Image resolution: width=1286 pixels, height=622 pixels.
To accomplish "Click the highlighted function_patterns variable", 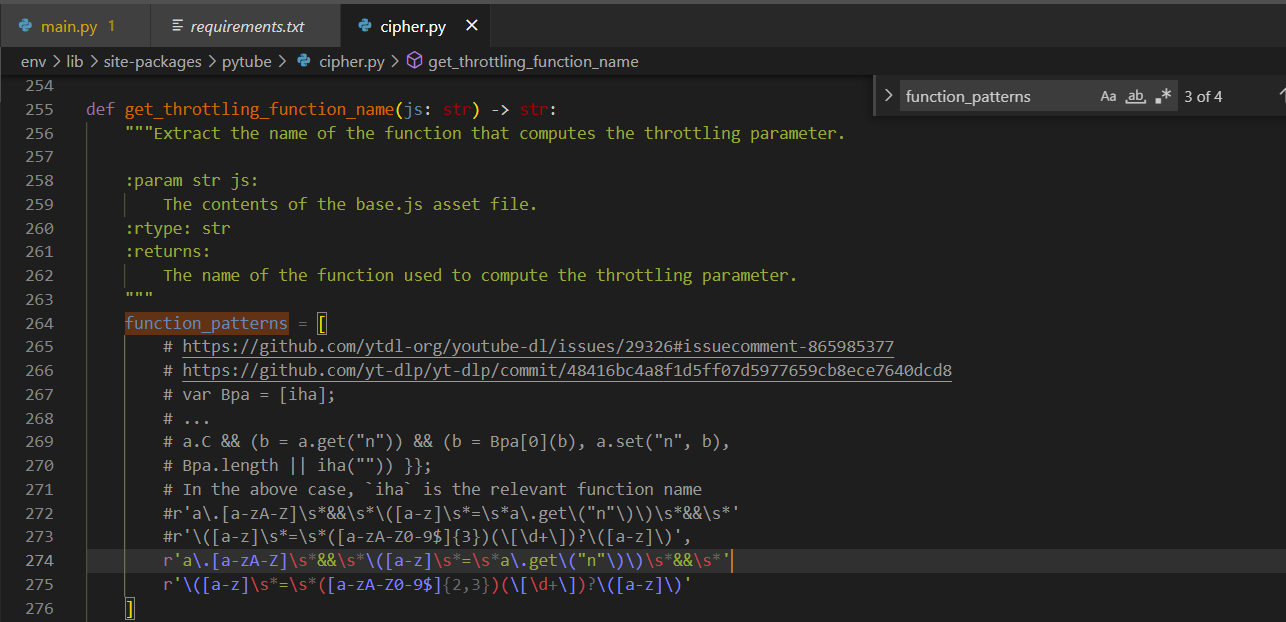I will pos(206,323).
